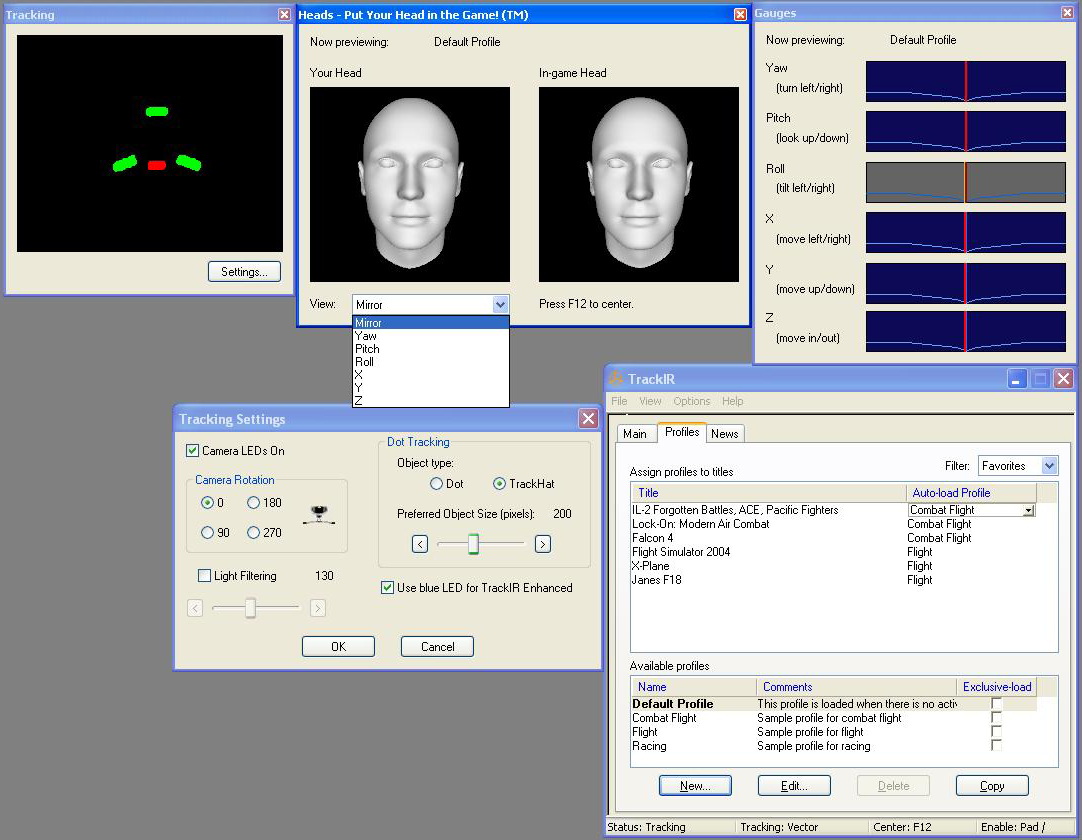Toggle Use blue LED for TrackIR Enhanced
This screenshot has width=1082, height=840.
388,587
